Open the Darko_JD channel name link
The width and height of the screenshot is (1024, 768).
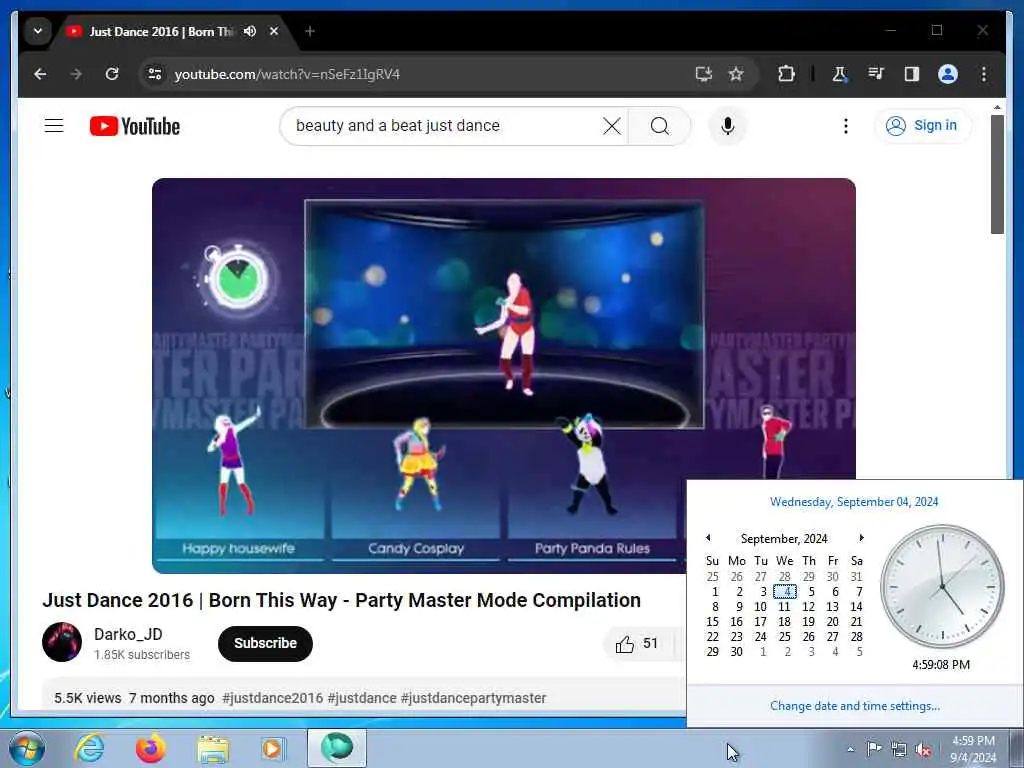[128, 634]
